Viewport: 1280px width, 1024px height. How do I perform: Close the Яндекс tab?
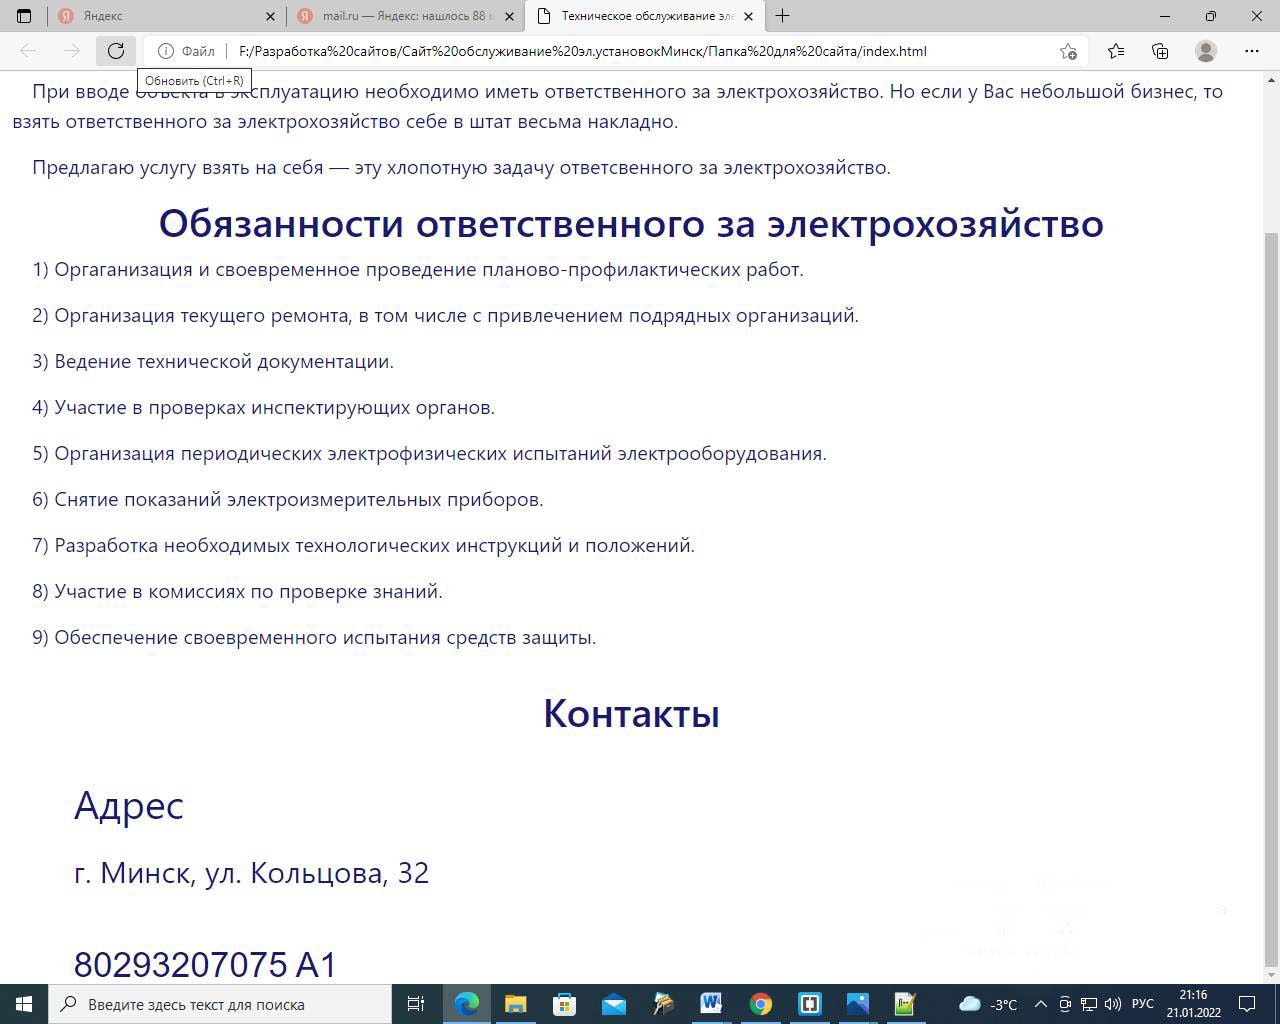[x=271, y=16]
